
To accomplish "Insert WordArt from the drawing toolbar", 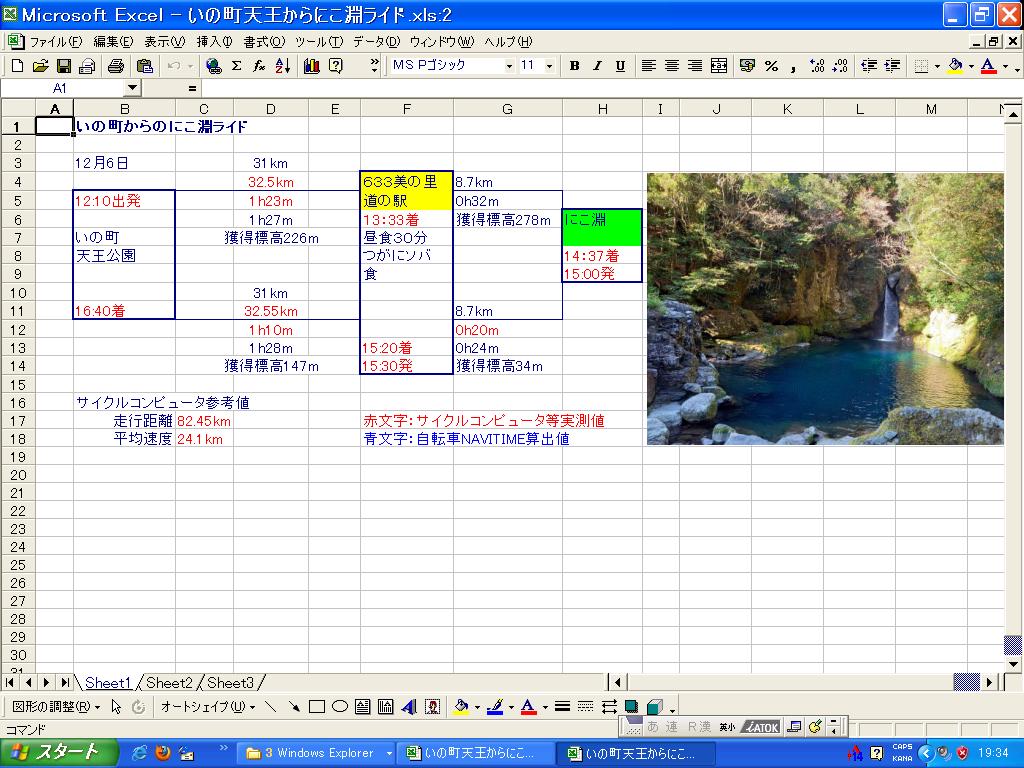I will 409,707.
